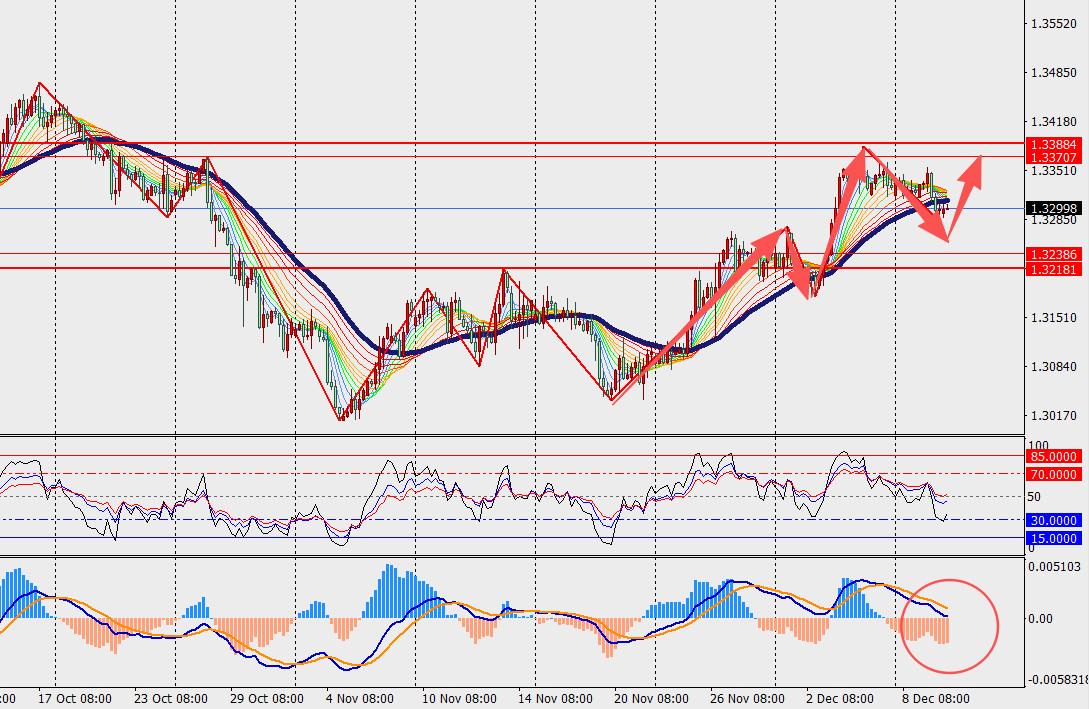Select the 85.0000 oscillator level label
Image resolution: width=1089 pixels, height=709 pixels.
click(1052, 457)
